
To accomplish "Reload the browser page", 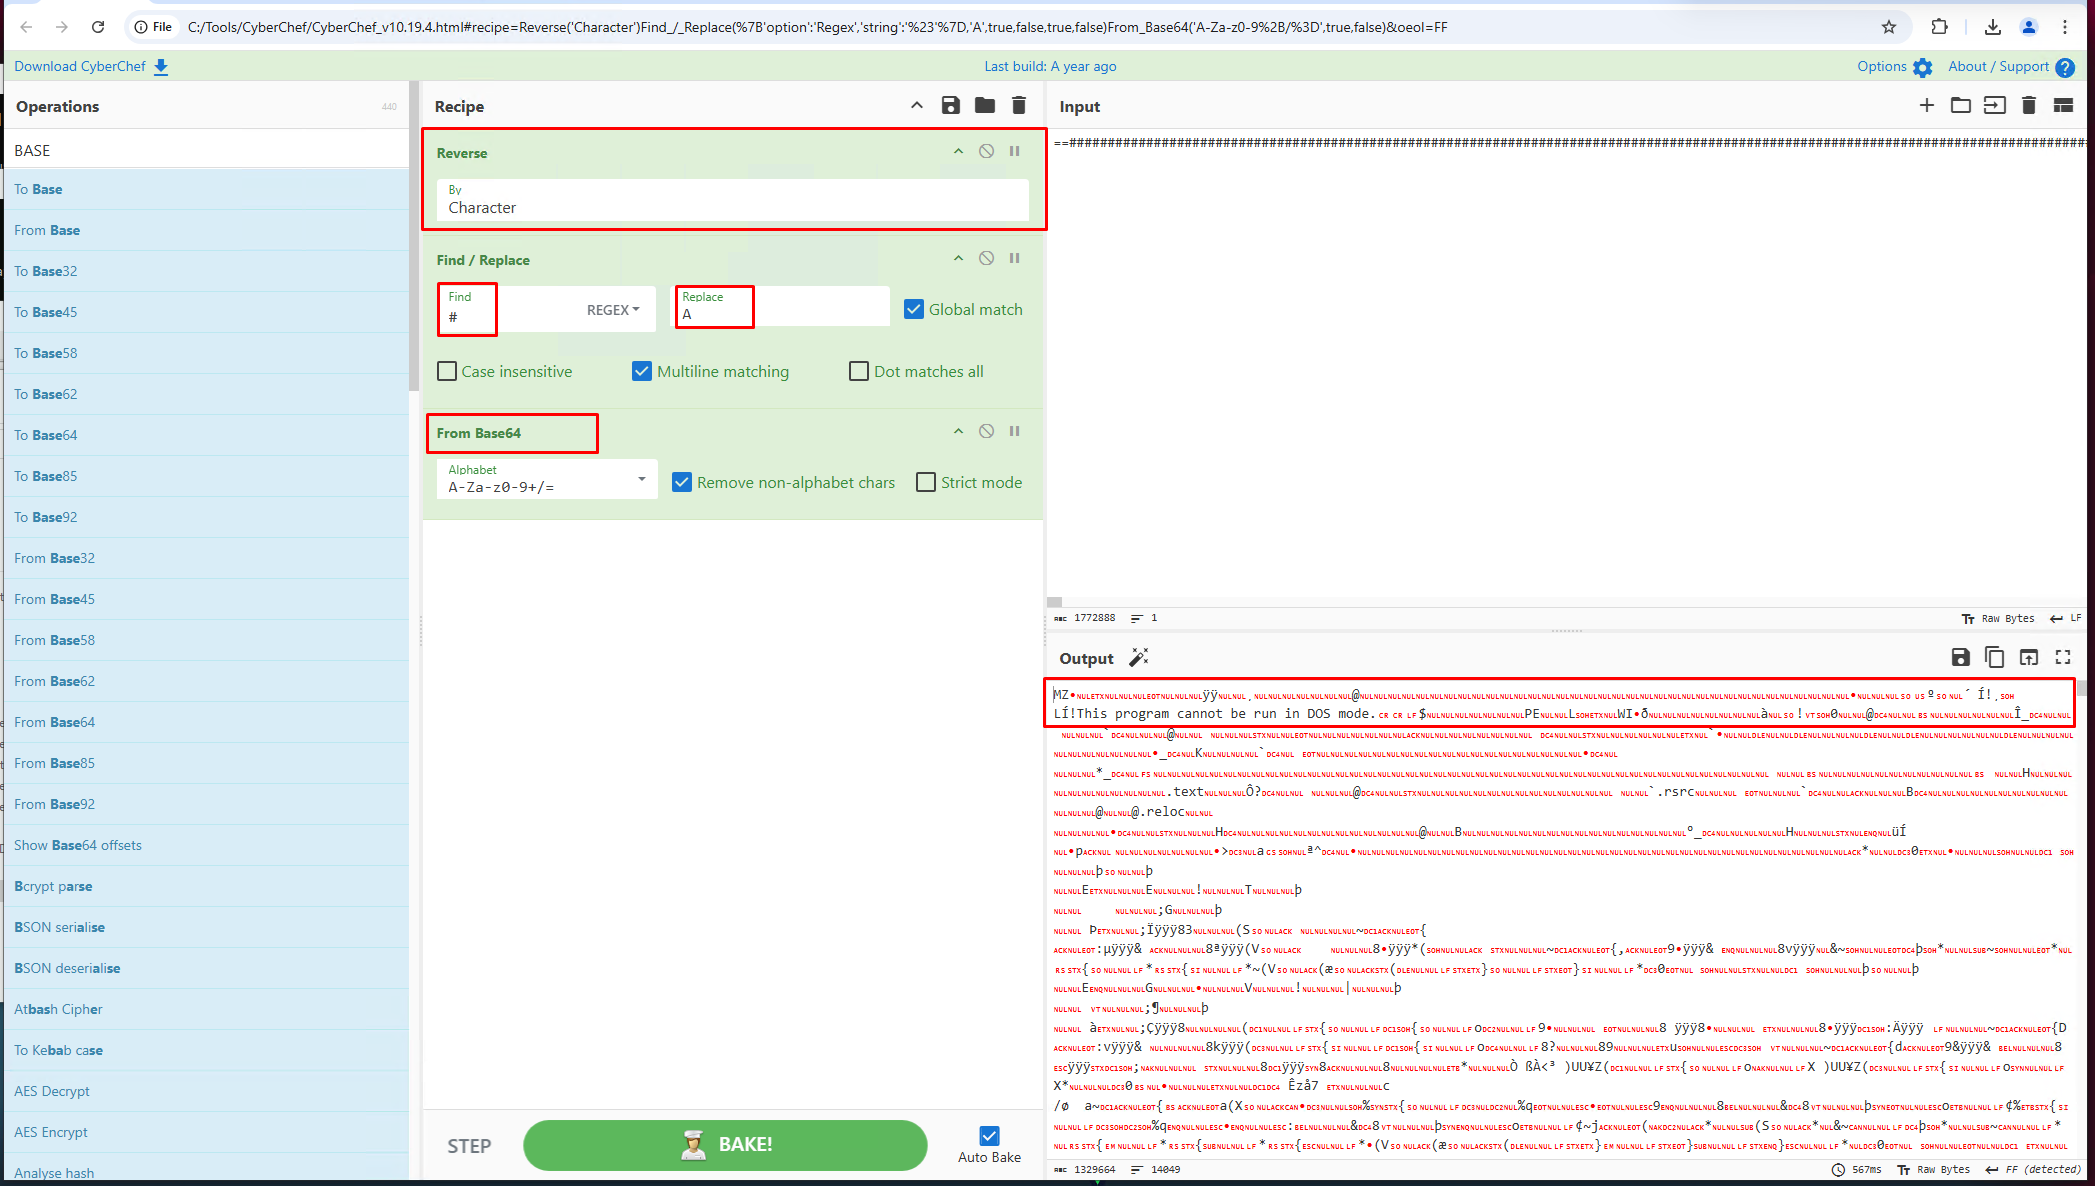I will tap(98, 27).
